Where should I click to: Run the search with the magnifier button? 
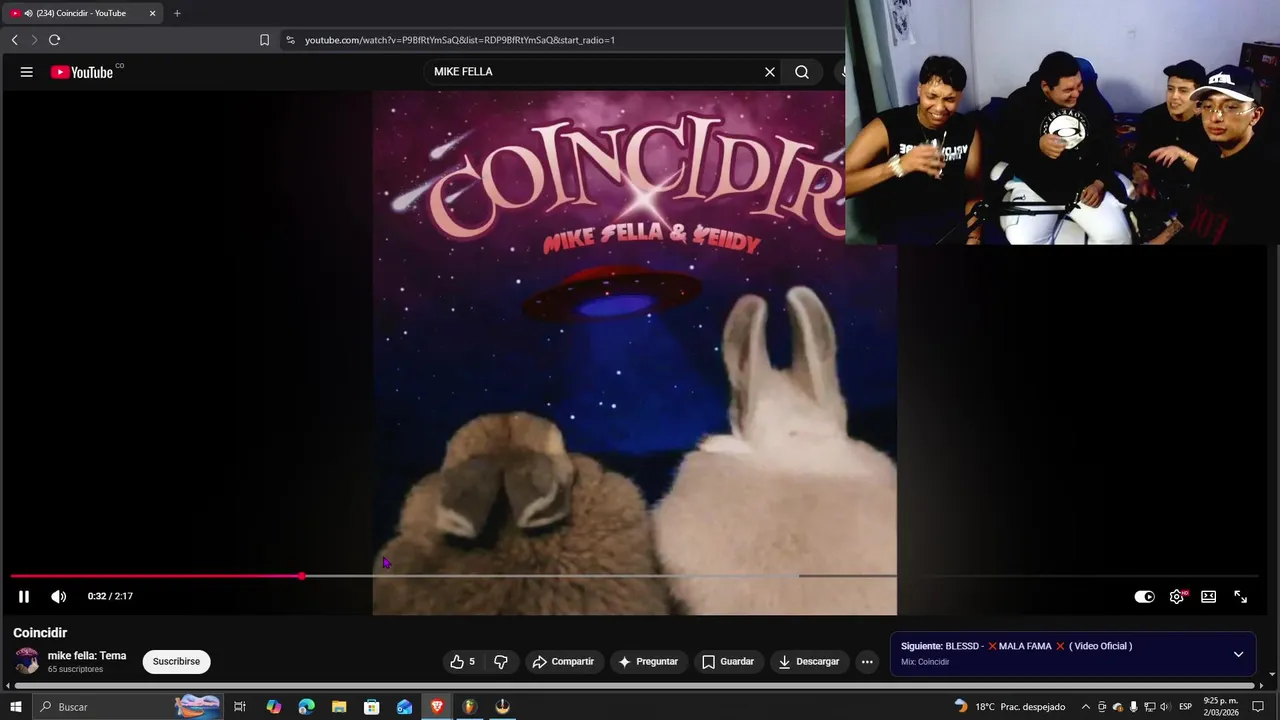tap(802, 72)
